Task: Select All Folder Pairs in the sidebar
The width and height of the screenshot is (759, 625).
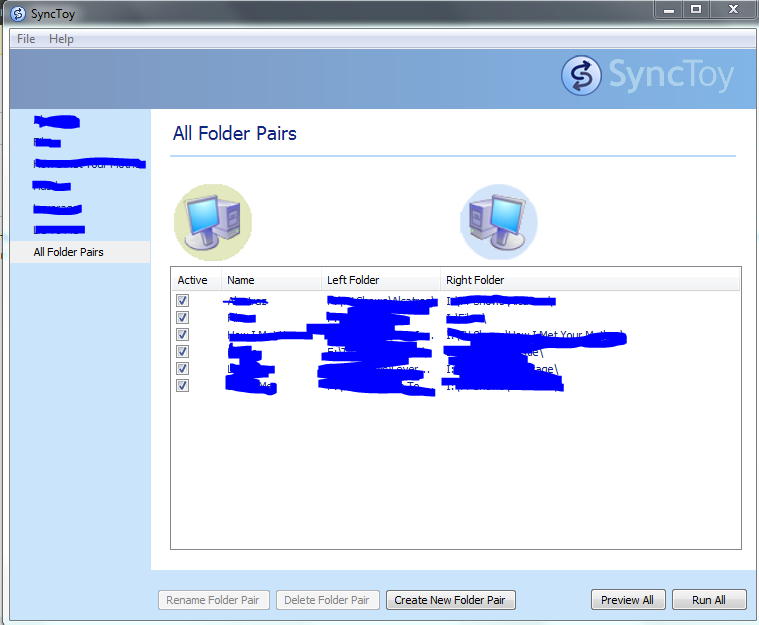Action: pos(80,252)
